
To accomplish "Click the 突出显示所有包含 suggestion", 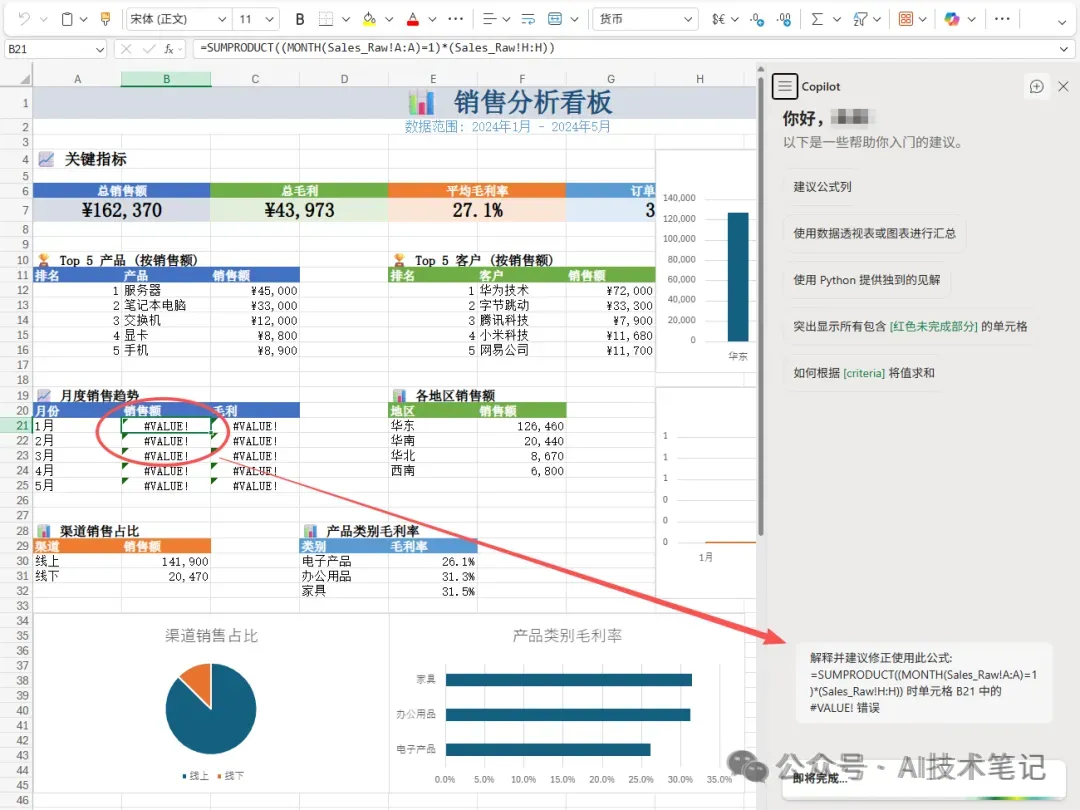I will pyautogui.click(x=910, y=326).
